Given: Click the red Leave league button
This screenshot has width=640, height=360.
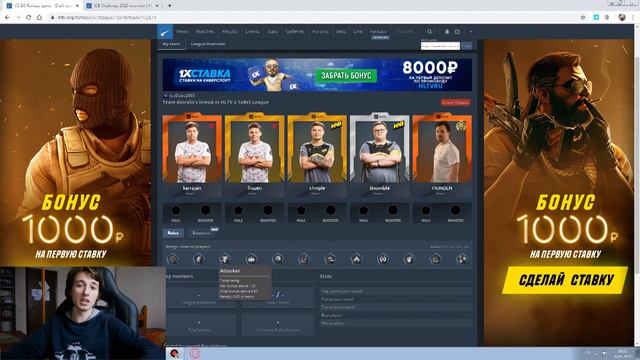Looking at the screenshot, I should [455, 102].
